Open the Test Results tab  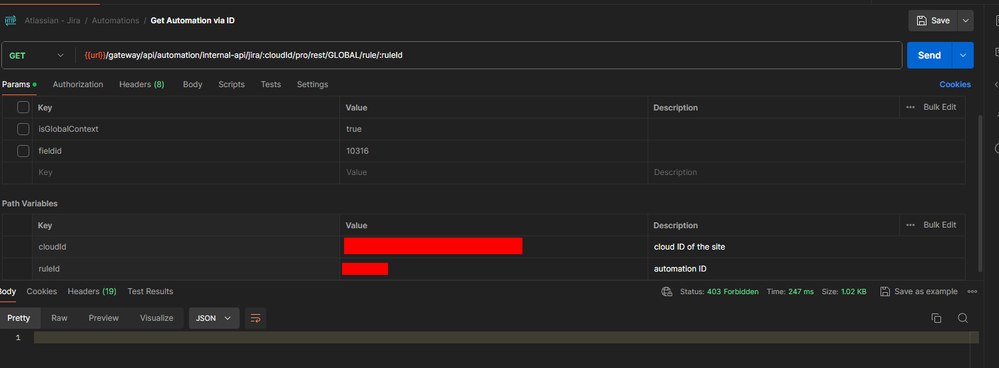(x=150, y=291)
